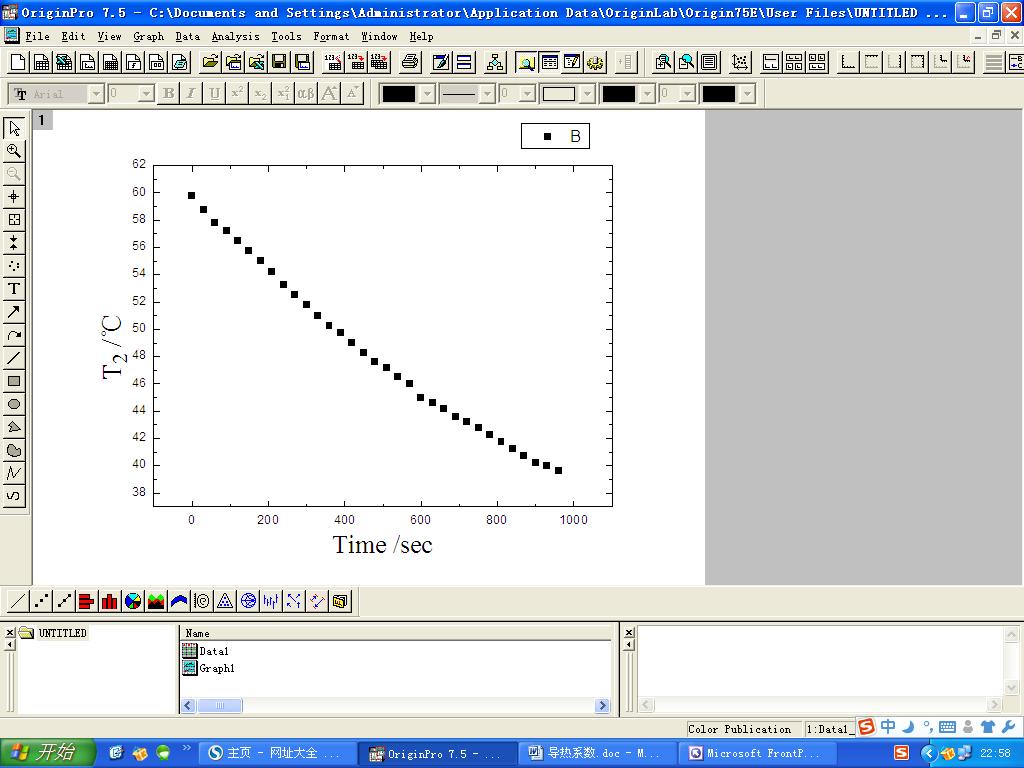Open the Edit menu
1024x768 pixels.
(73, 37)
